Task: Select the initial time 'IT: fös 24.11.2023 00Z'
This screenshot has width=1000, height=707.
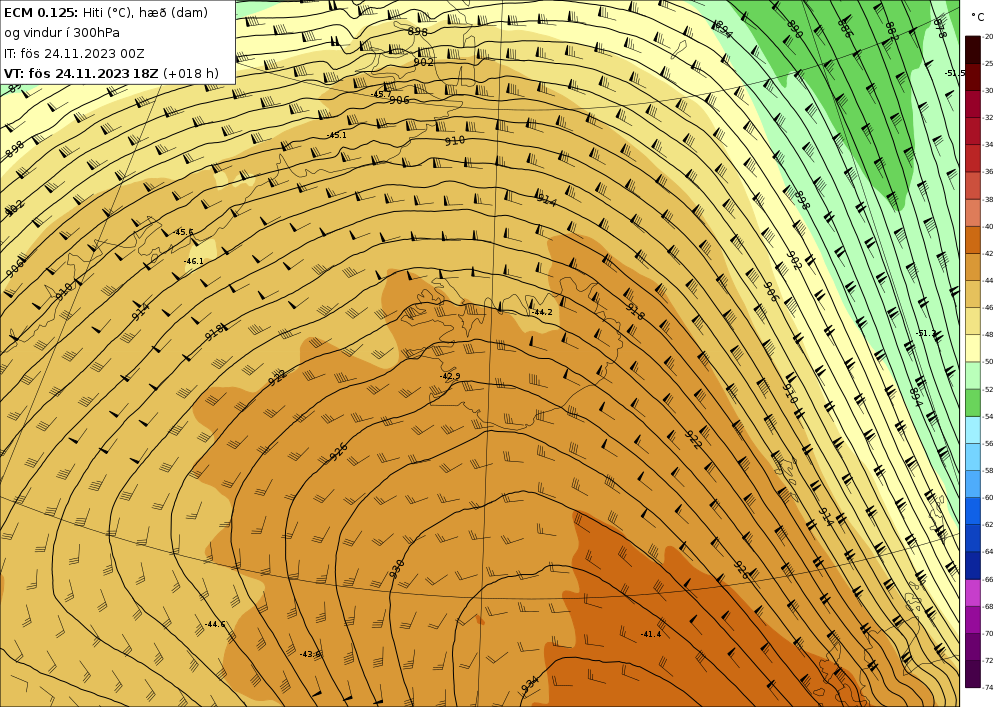Action: (x=74, y=54)
